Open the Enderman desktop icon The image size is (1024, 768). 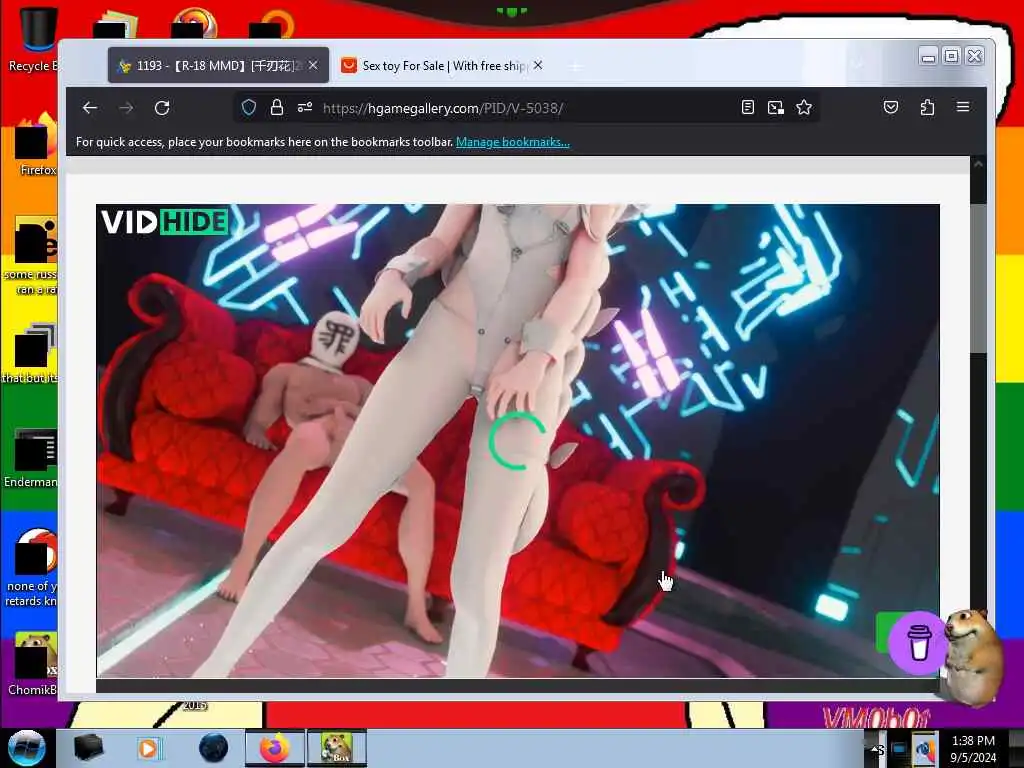coord(31,457)
